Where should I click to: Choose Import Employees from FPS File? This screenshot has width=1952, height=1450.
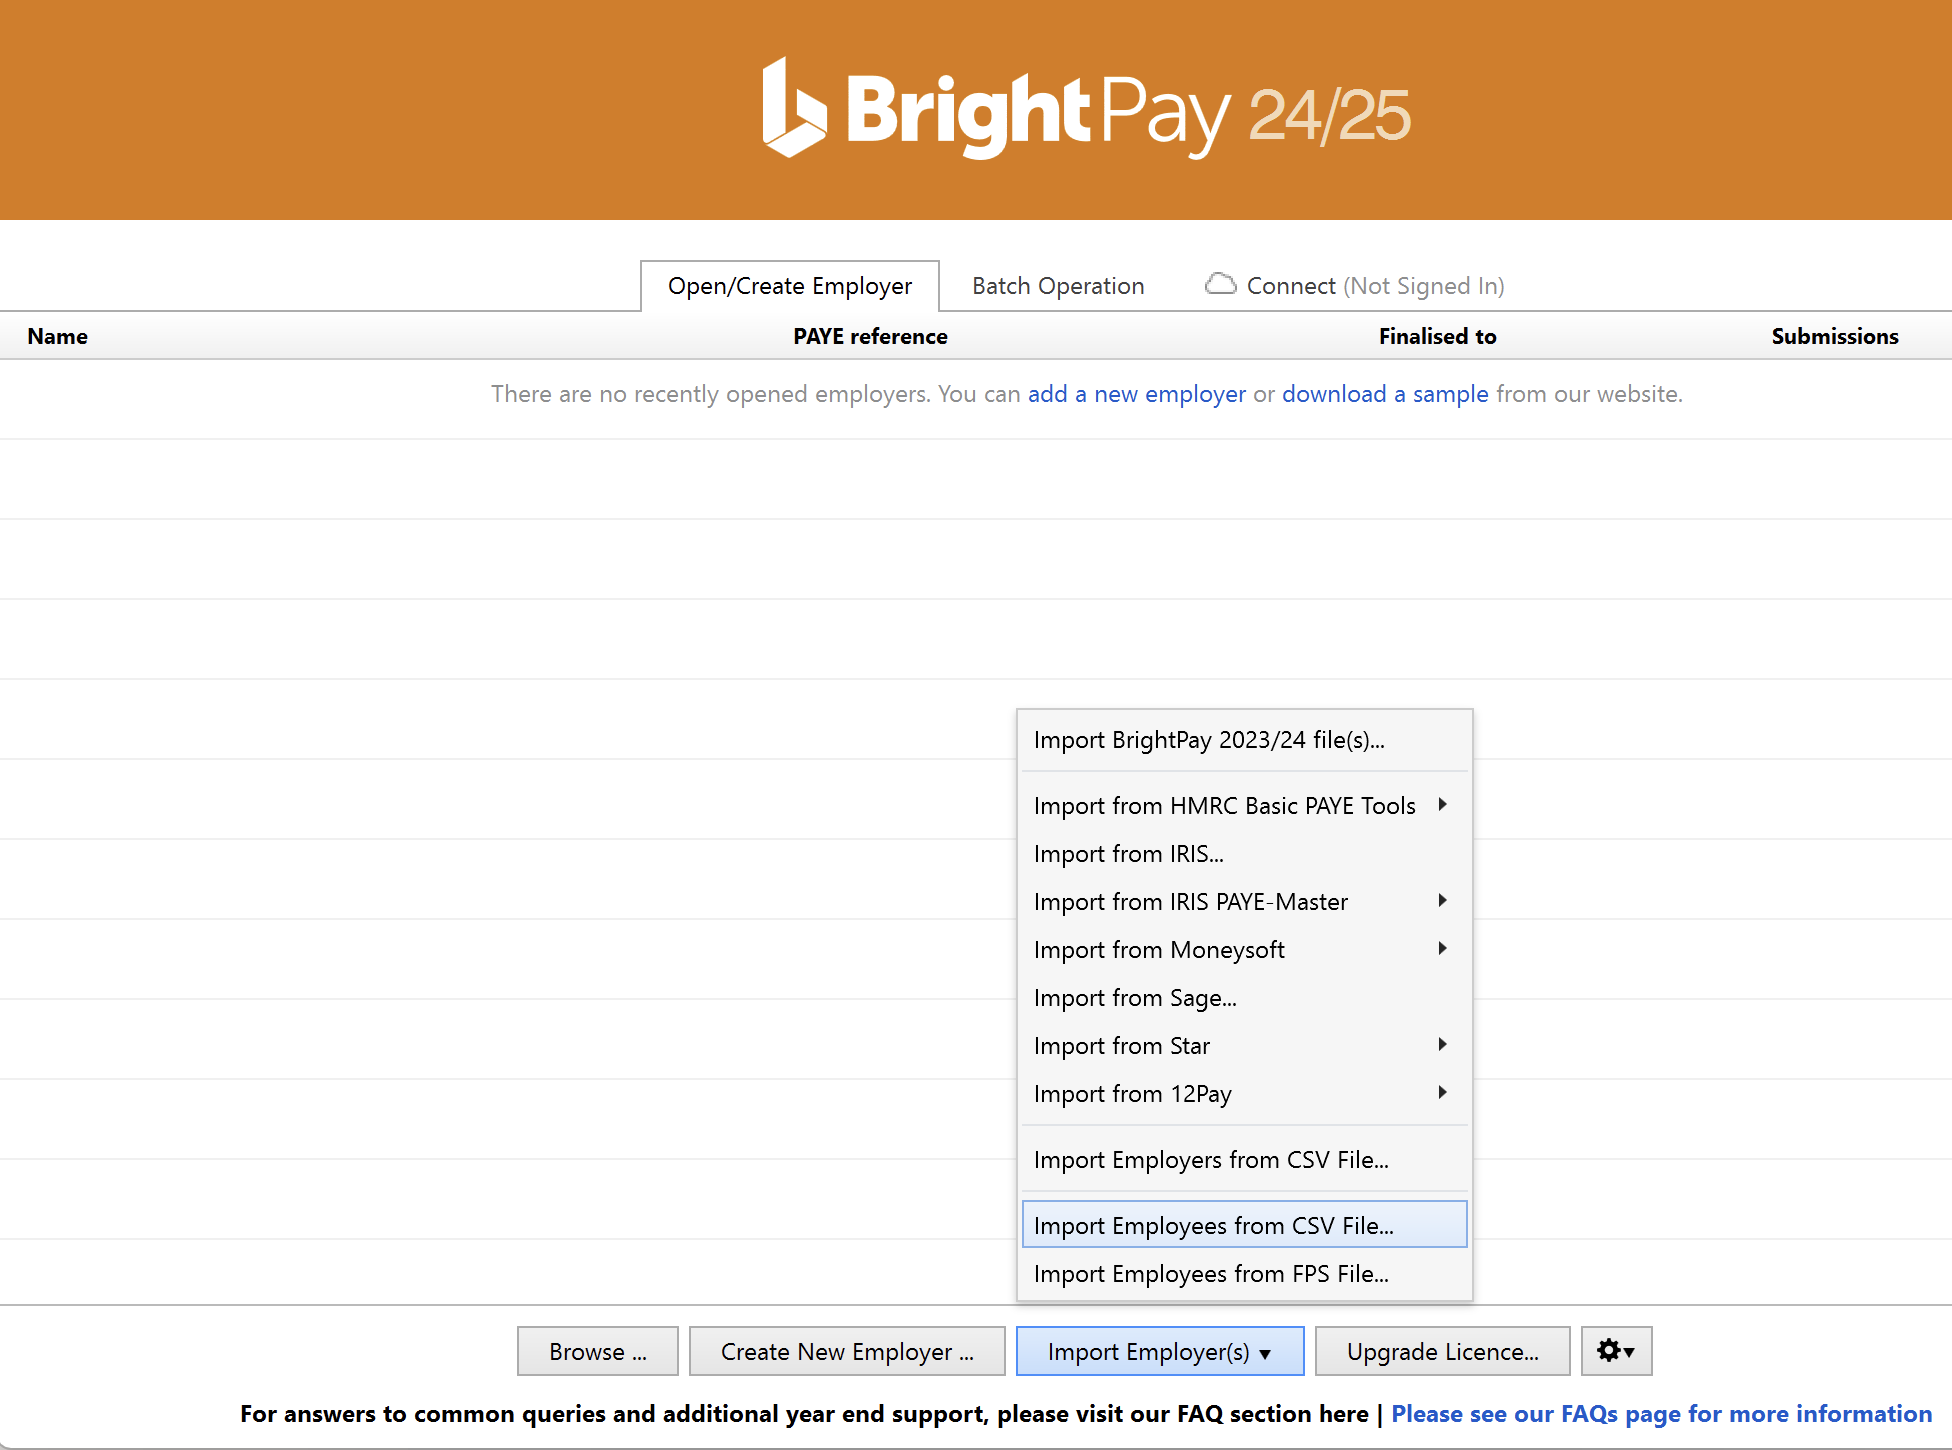tap(1244, 1274)
